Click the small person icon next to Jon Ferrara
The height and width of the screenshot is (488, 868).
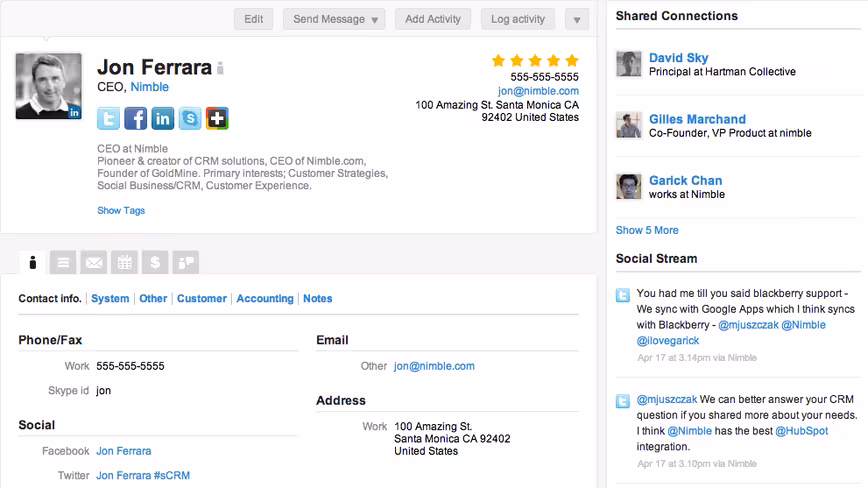pos(220,68)
